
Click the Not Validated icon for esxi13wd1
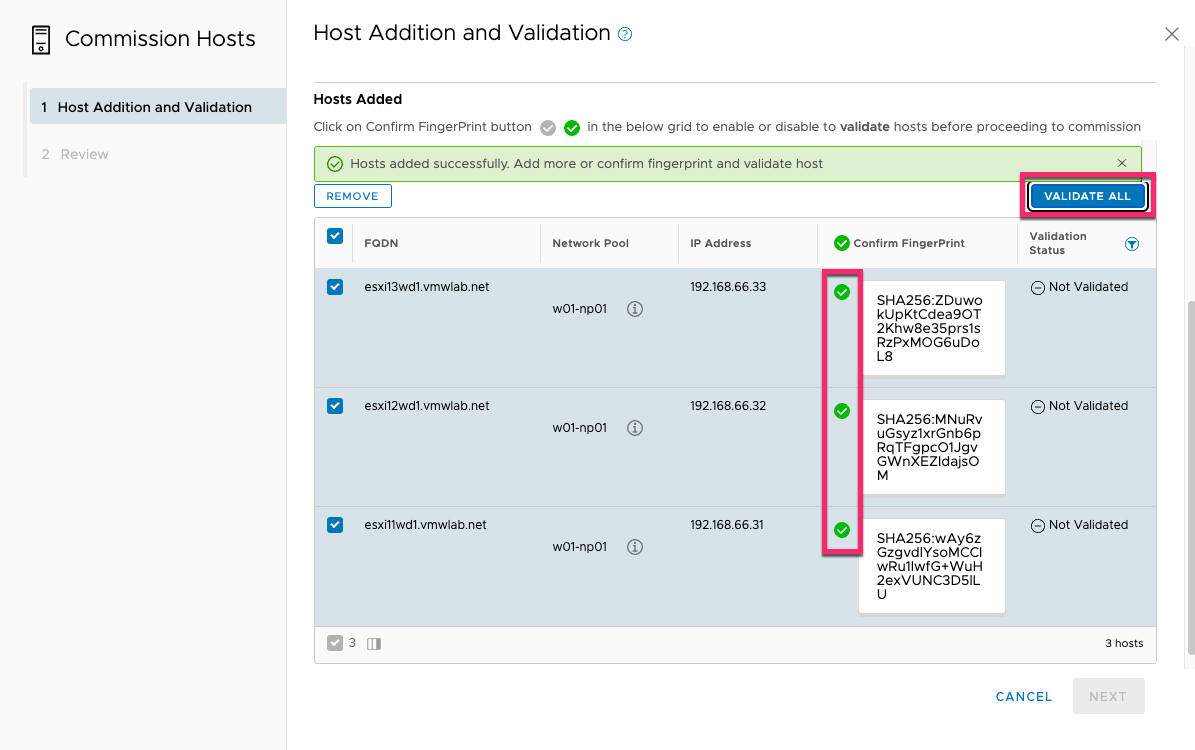click(x=1037, y=288)
